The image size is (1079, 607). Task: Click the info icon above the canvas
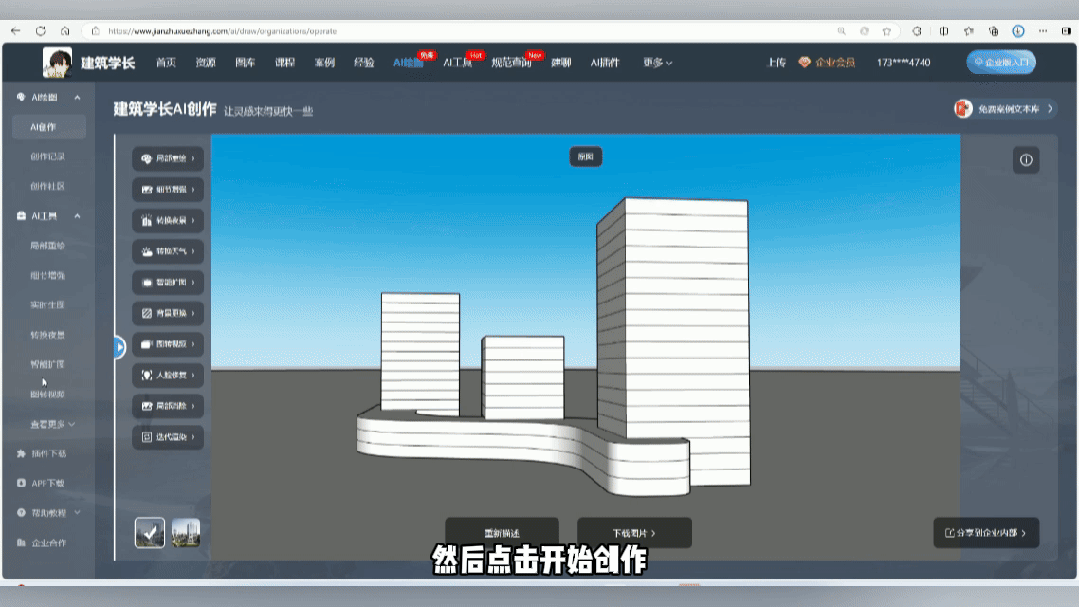pyautogui.click(x=1025, y=160)
